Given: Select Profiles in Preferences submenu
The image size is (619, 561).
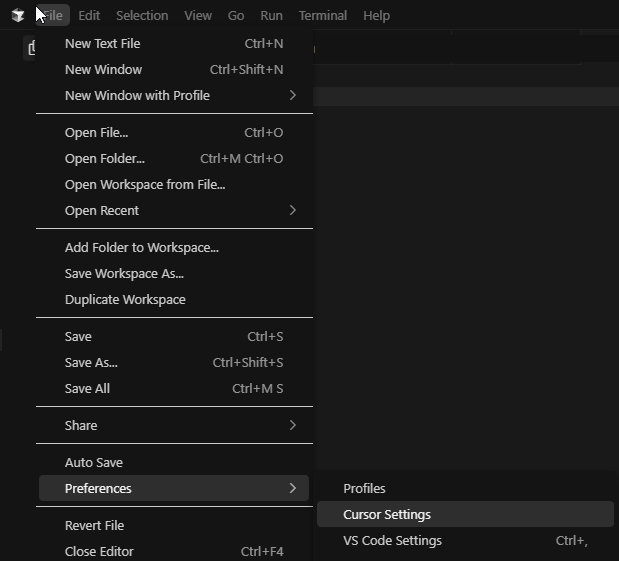Looking at the screenshot, I should point(364,489).
